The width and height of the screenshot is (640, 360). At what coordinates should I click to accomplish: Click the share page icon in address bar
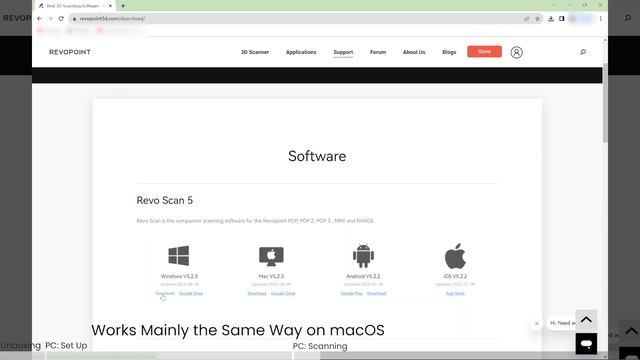527,19
